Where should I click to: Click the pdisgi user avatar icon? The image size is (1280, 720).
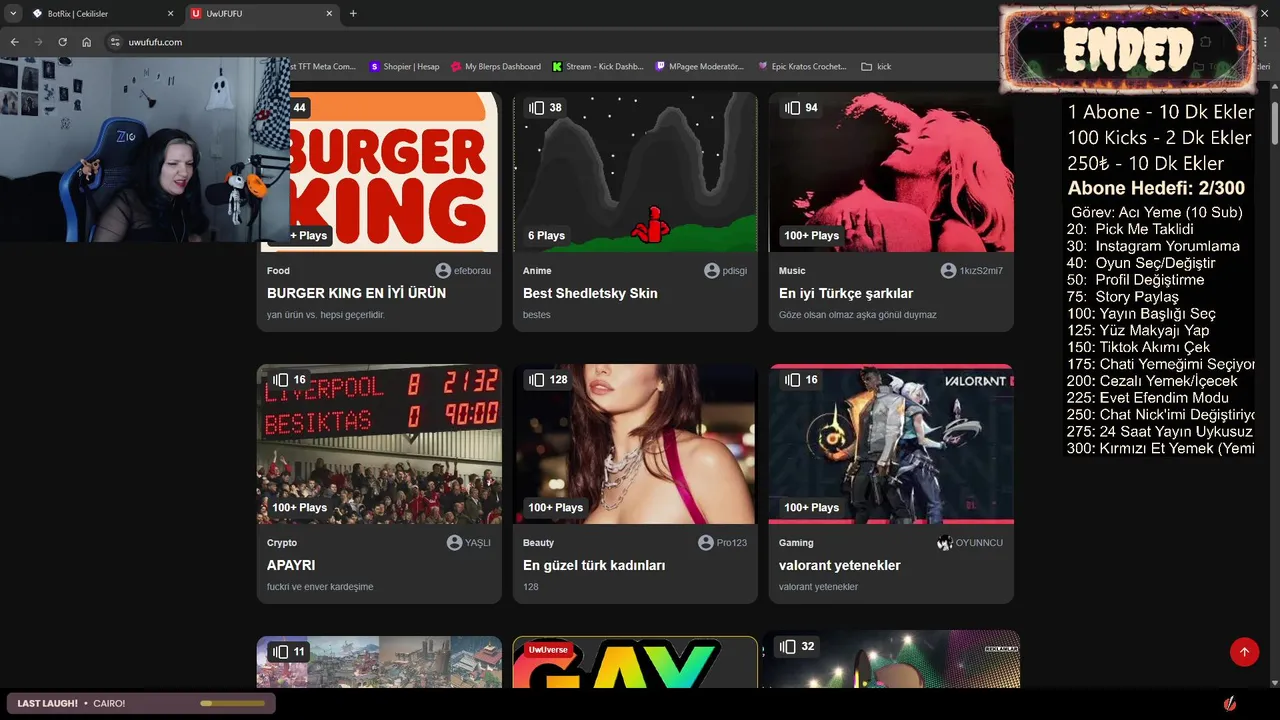(x=712, y=271)
